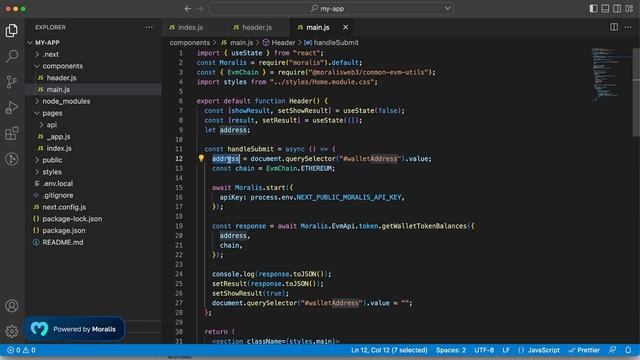Open notifications bell in status bar

(628, 350)
